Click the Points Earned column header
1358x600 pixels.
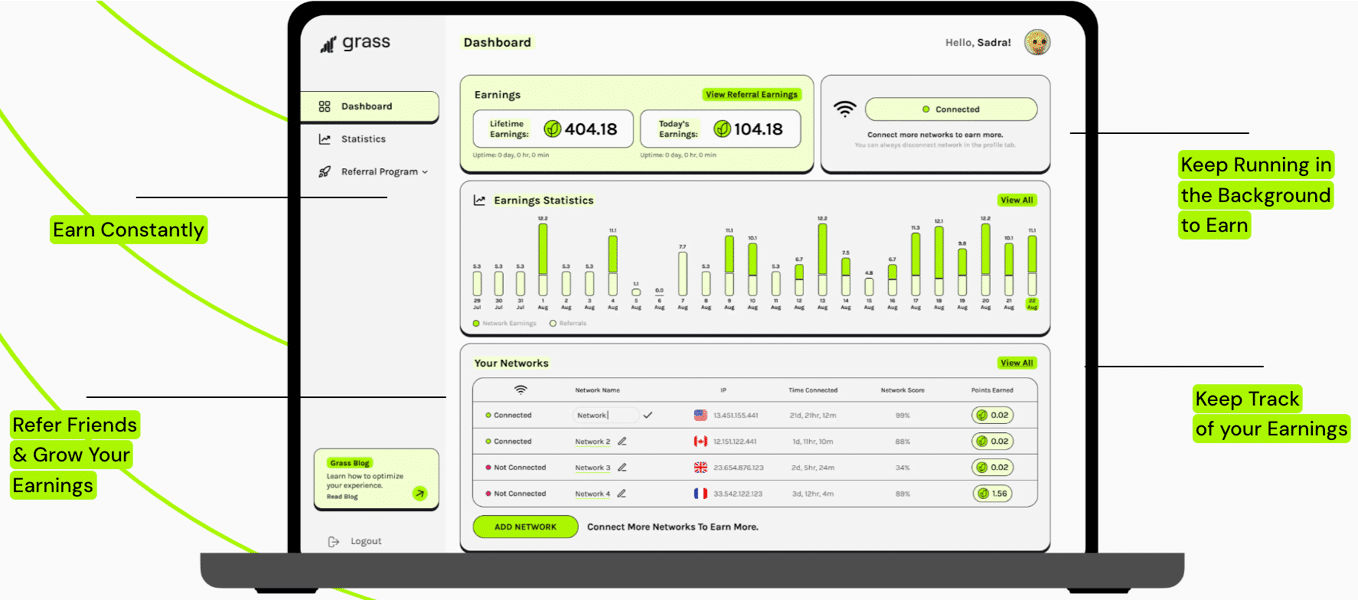[x=992, y=390]
